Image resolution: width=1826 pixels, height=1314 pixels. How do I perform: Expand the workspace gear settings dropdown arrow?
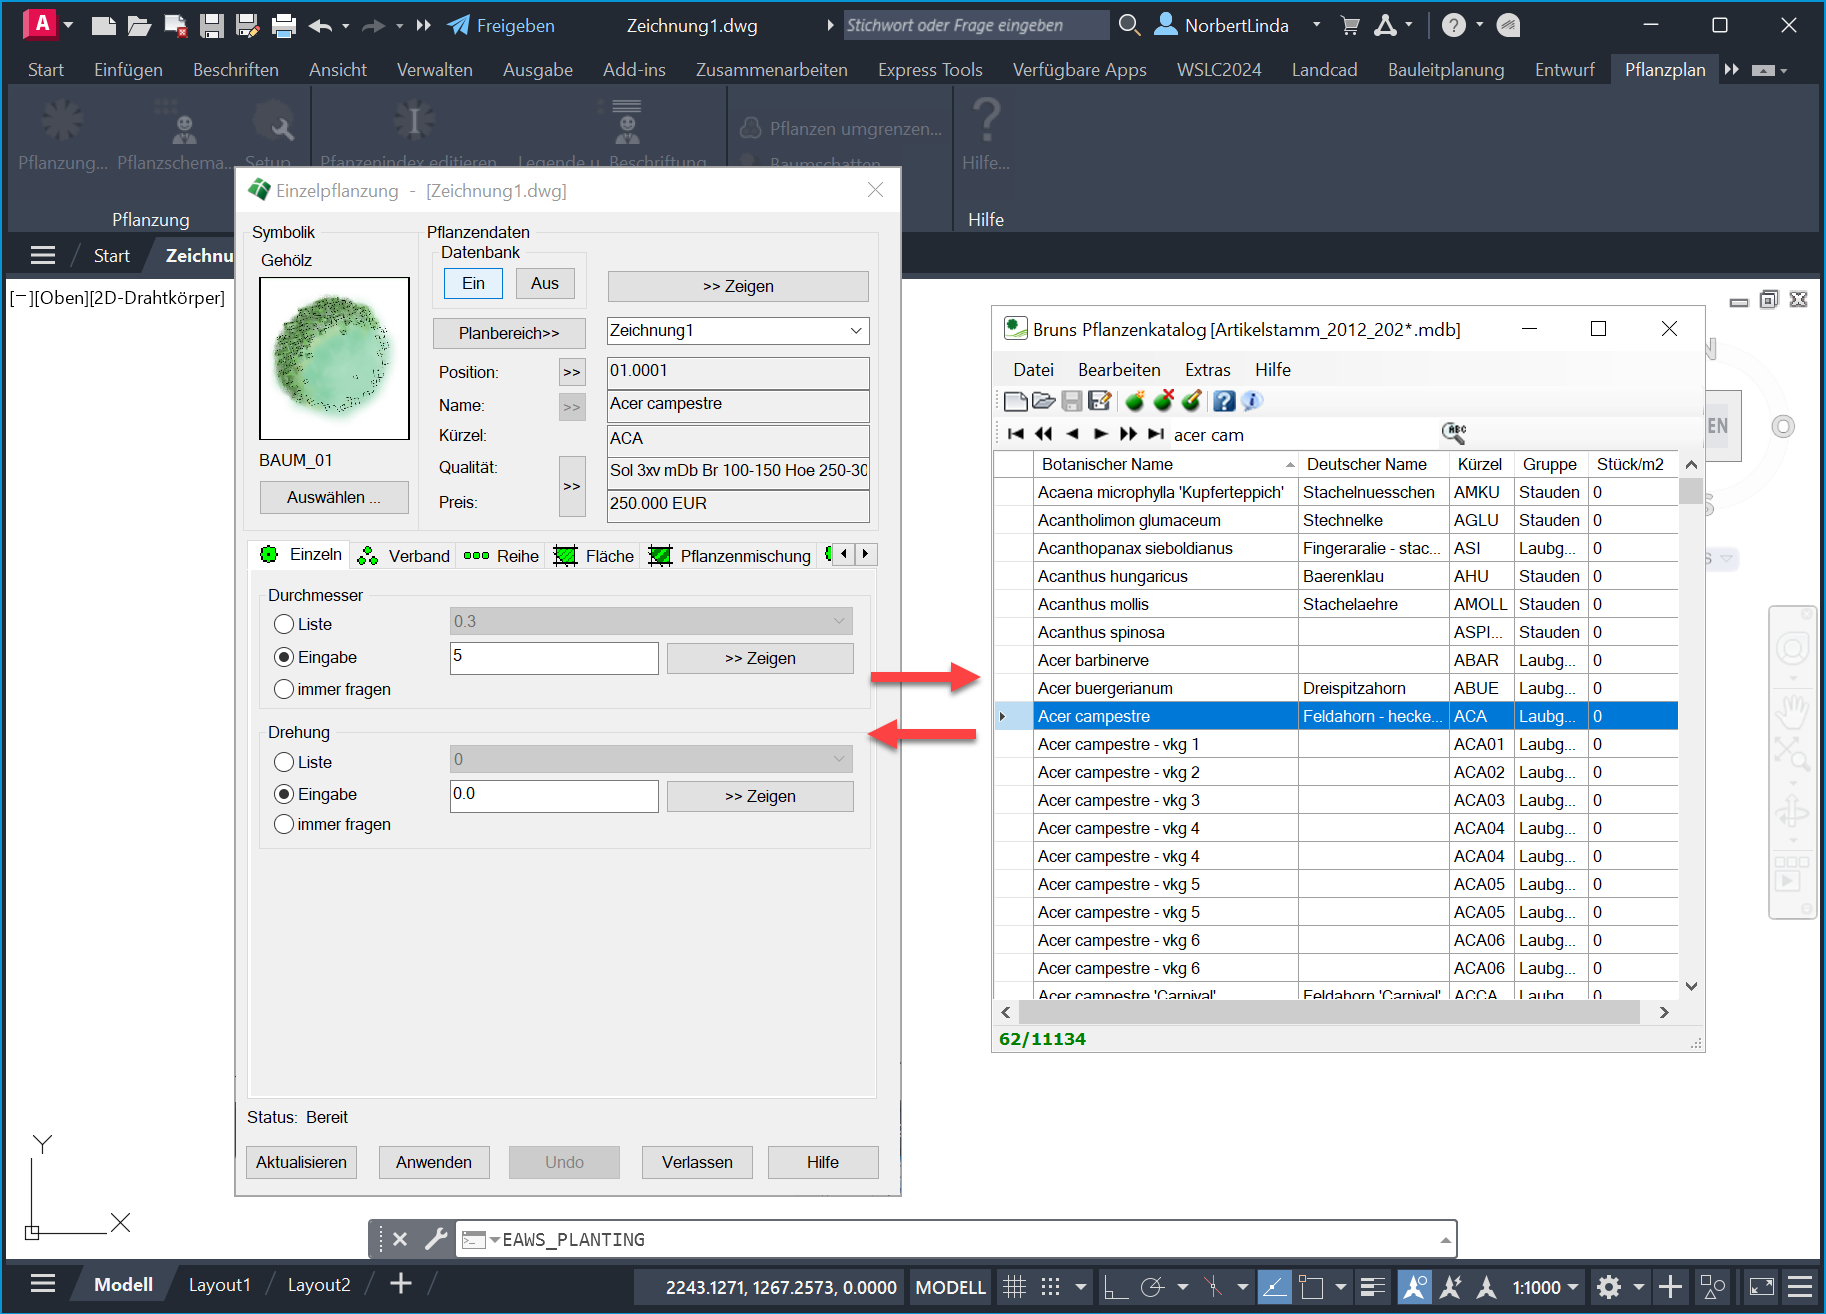point(1638,1287)
